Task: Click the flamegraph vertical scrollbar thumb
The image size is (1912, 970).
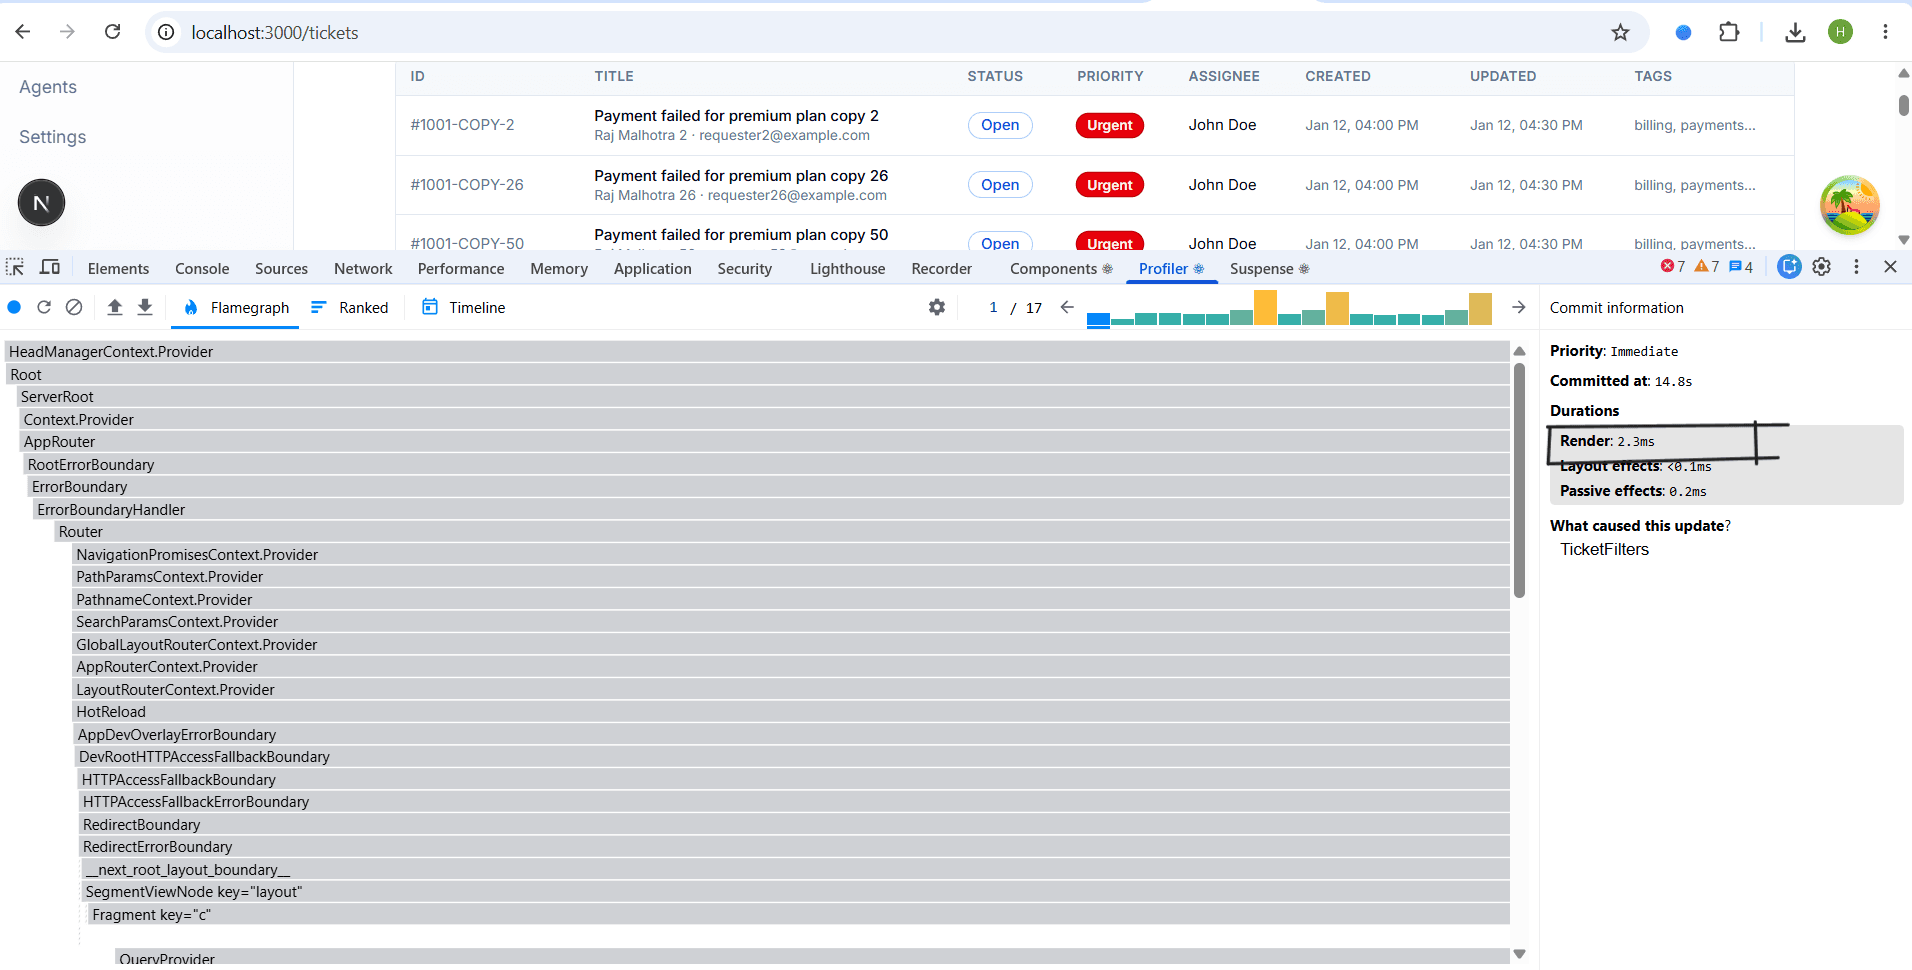Action: (1519, 480)
